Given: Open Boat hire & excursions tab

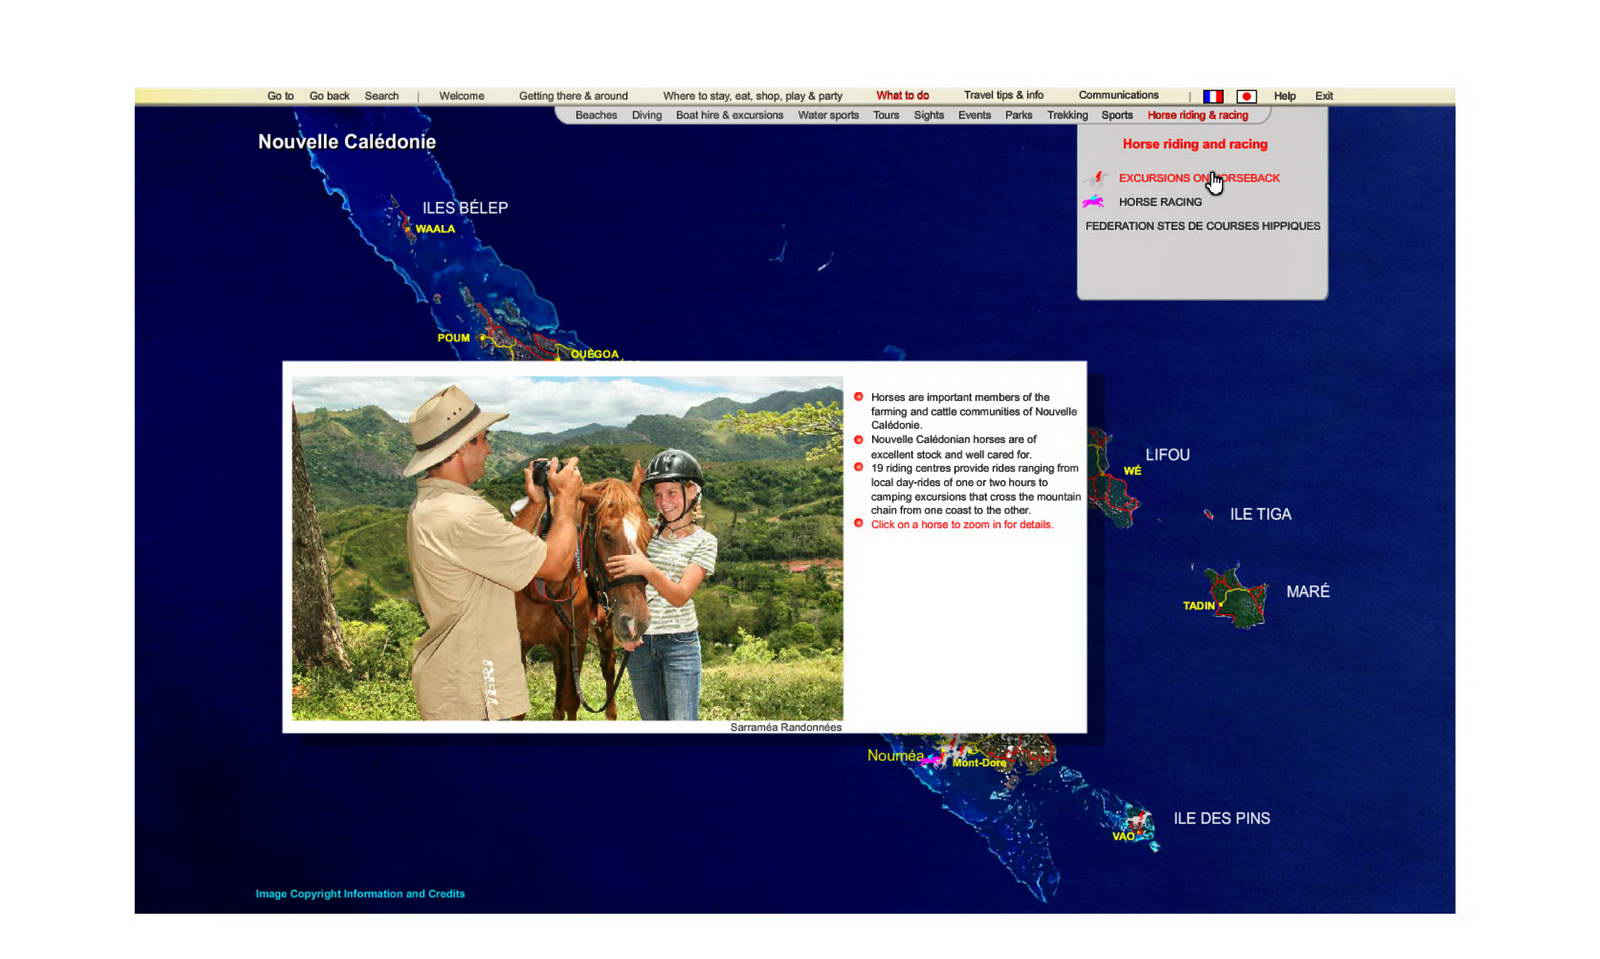Looking at the screenshot, I should 729,115.
